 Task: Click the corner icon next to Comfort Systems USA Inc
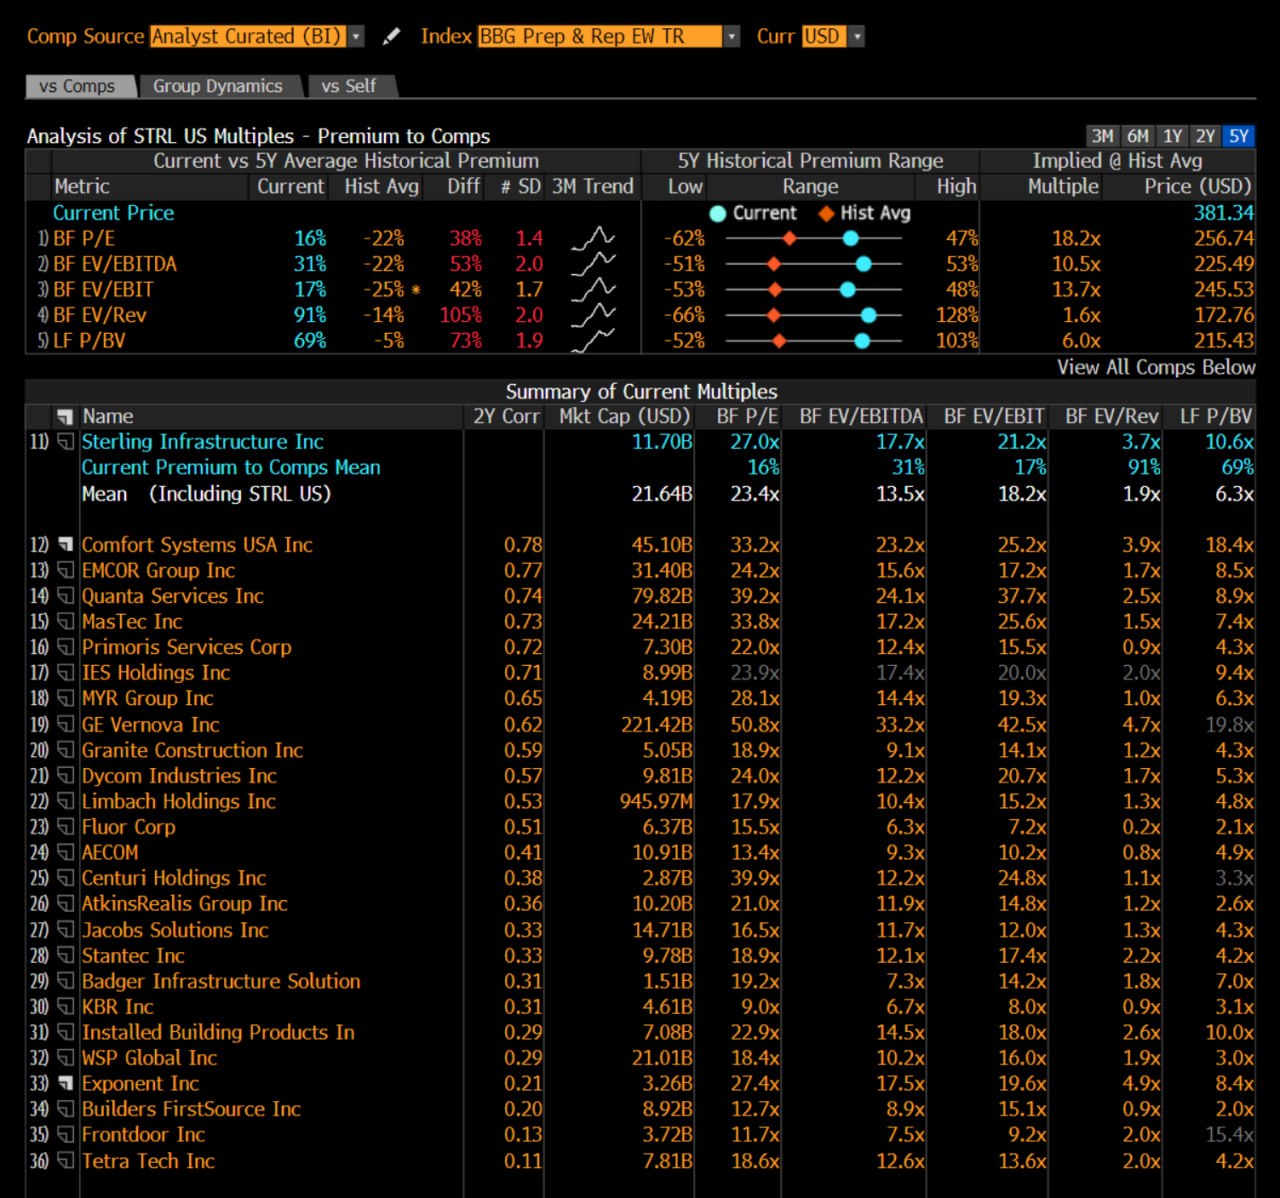(x=66, y=543)
